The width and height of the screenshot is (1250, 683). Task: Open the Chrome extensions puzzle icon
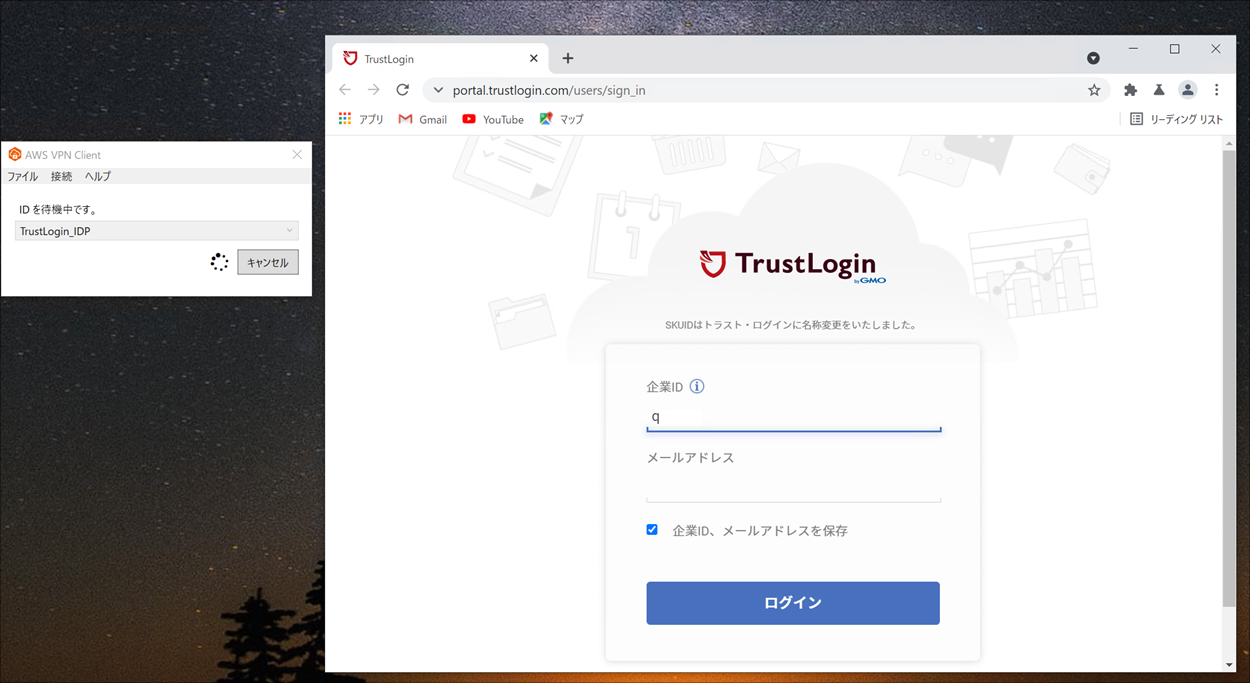pos(1131,90)
